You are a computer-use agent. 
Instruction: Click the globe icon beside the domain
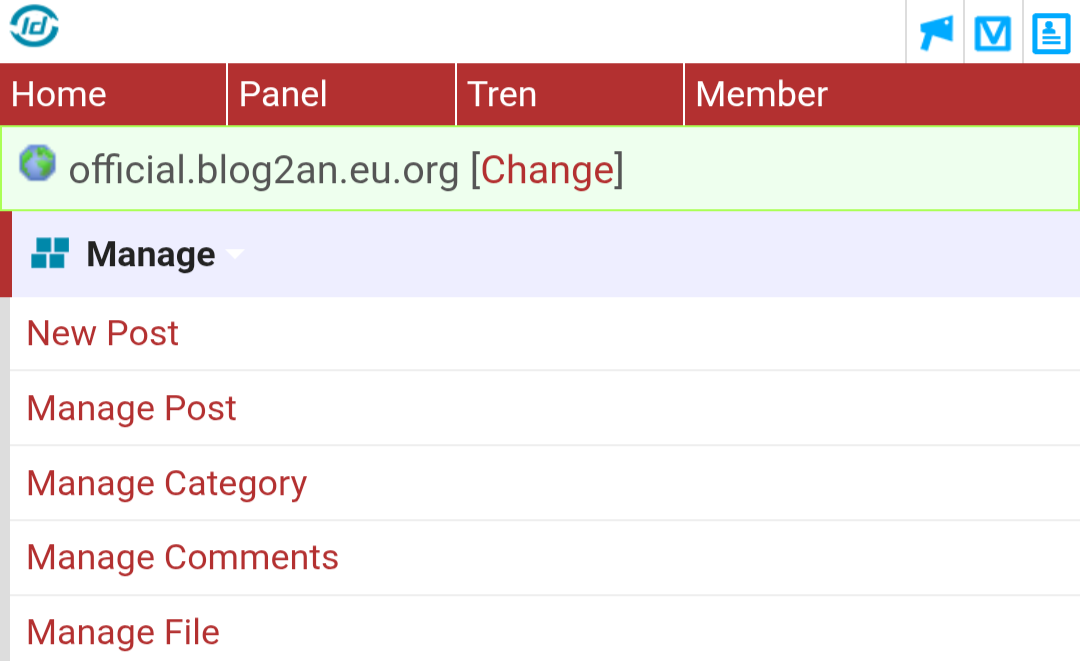[x=38, y=163]
